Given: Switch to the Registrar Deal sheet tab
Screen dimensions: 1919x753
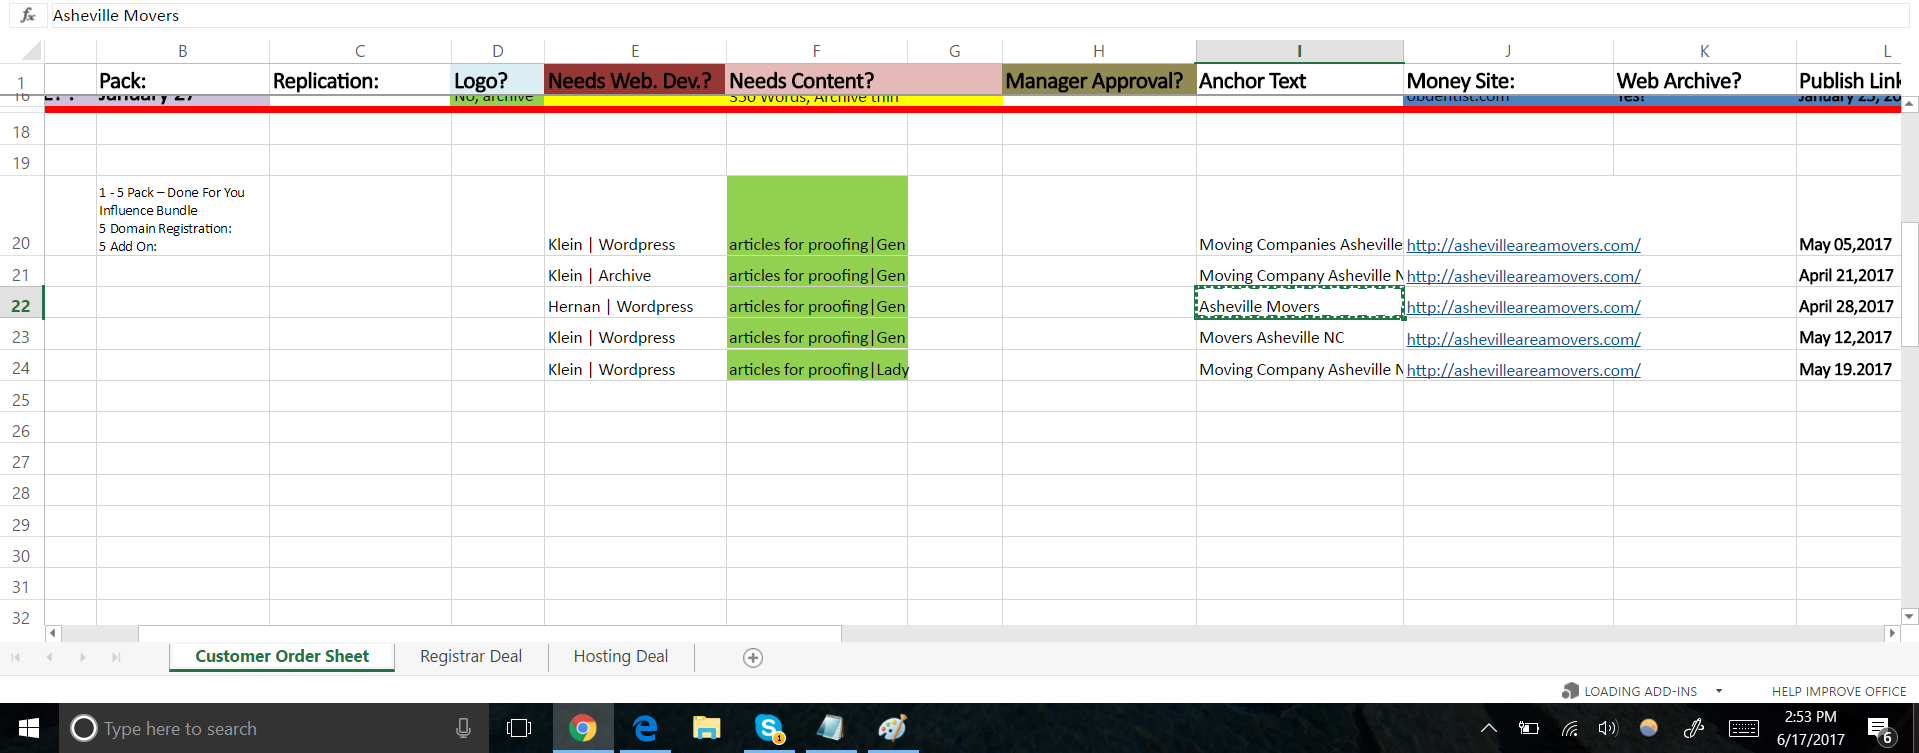Looking at the screenshot, I should [470, 656].
